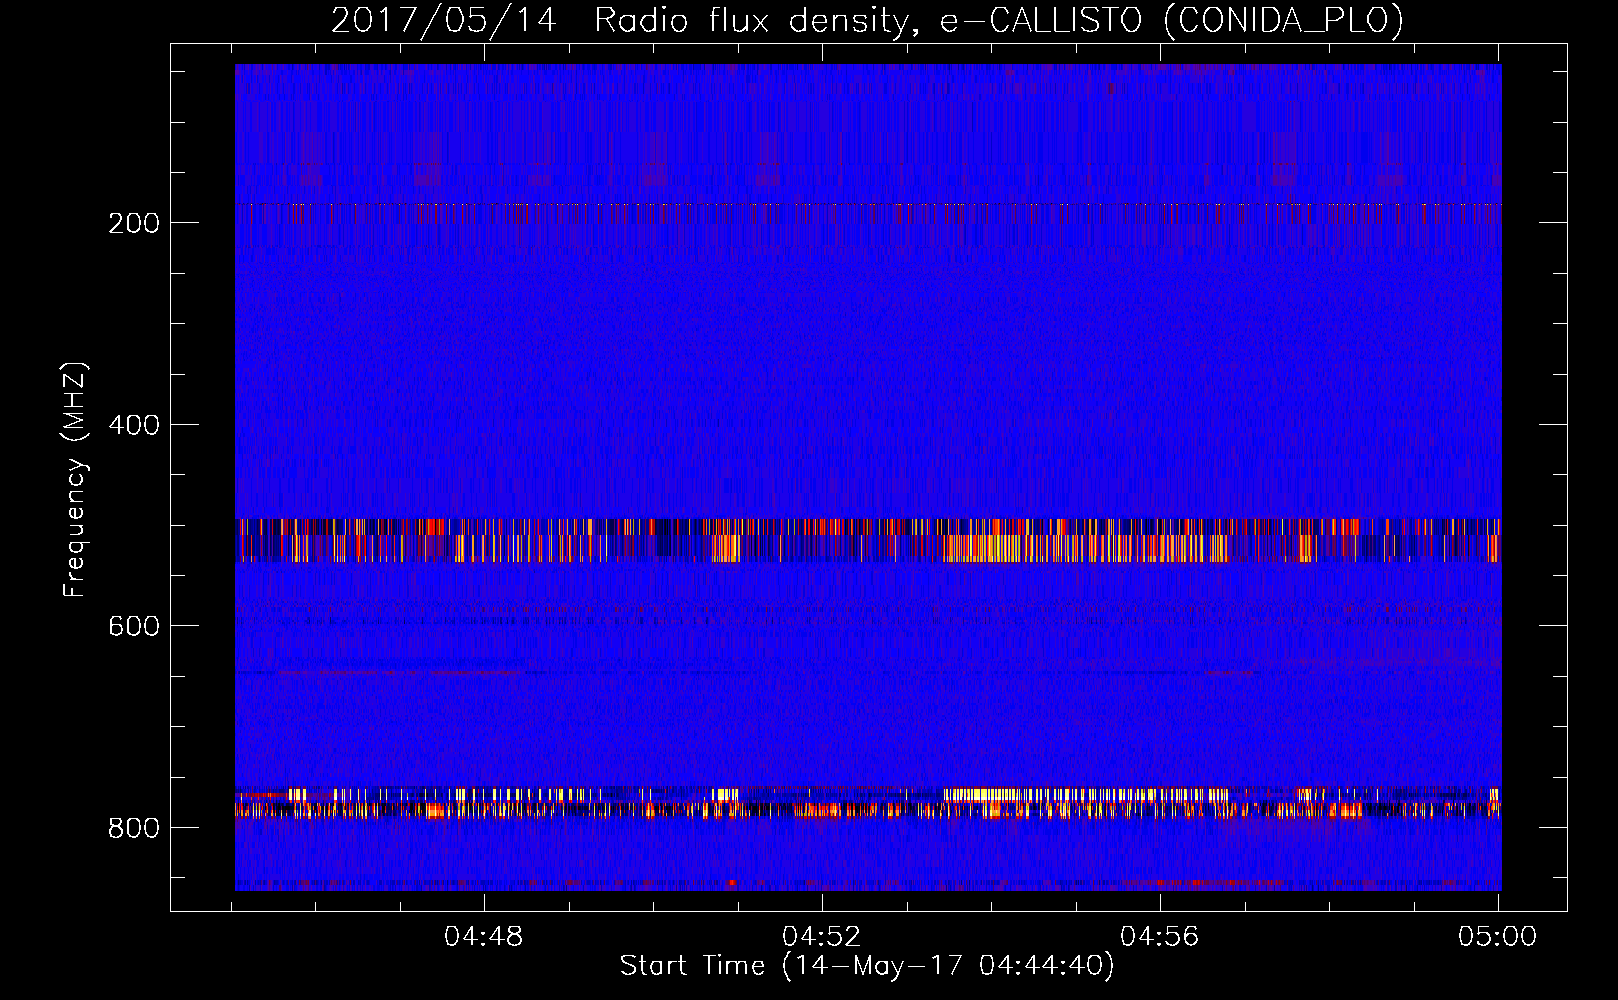Click the 'Frequency (MHZ)' y-axis label
The image size is (1618, 1000).
pos(75,480)
